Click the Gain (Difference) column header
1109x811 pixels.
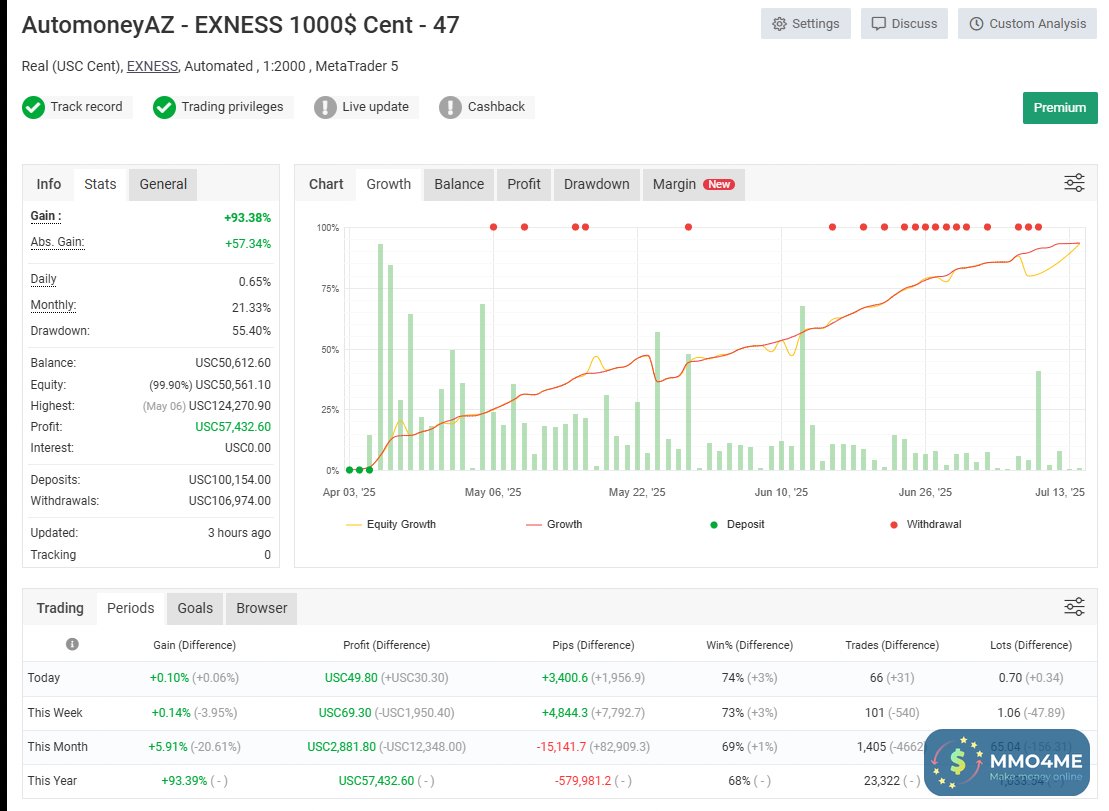(194, 646)
